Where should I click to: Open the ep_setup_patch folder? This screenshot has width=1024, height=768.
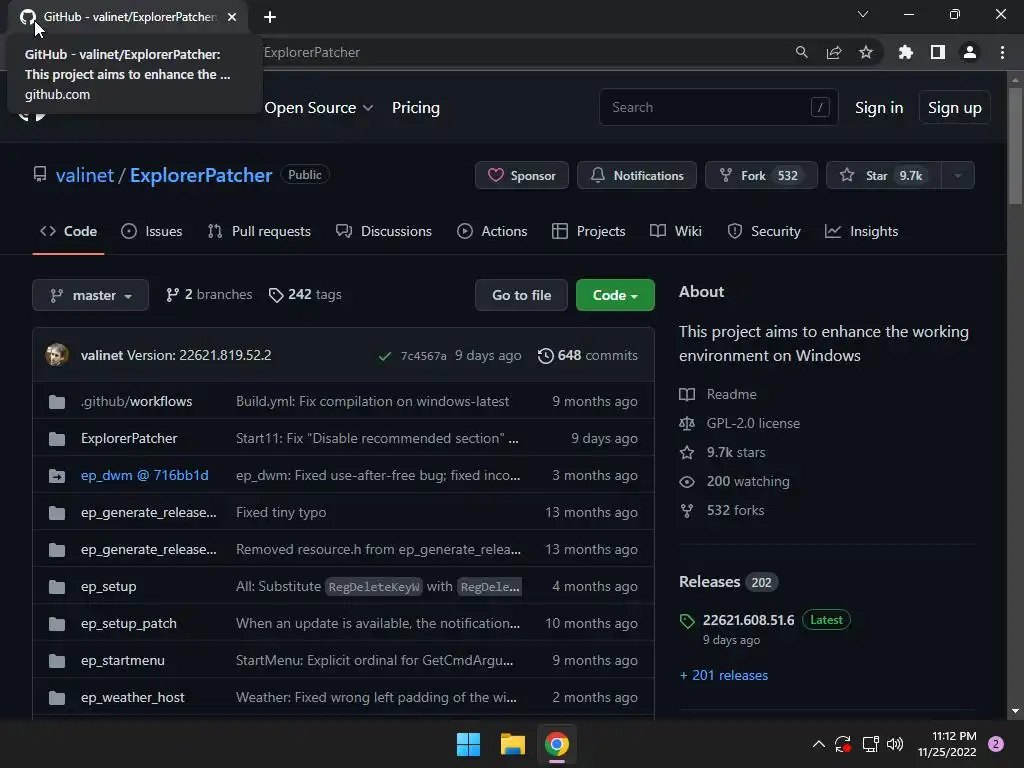click(x=129, y=624)
